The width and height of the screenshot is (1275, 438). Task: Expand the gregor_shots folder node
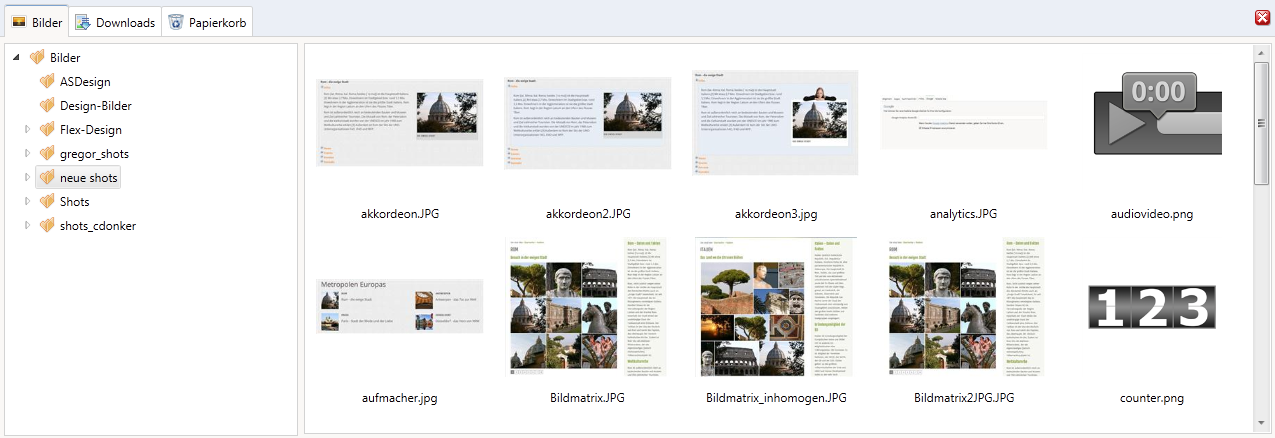(28, 154)
